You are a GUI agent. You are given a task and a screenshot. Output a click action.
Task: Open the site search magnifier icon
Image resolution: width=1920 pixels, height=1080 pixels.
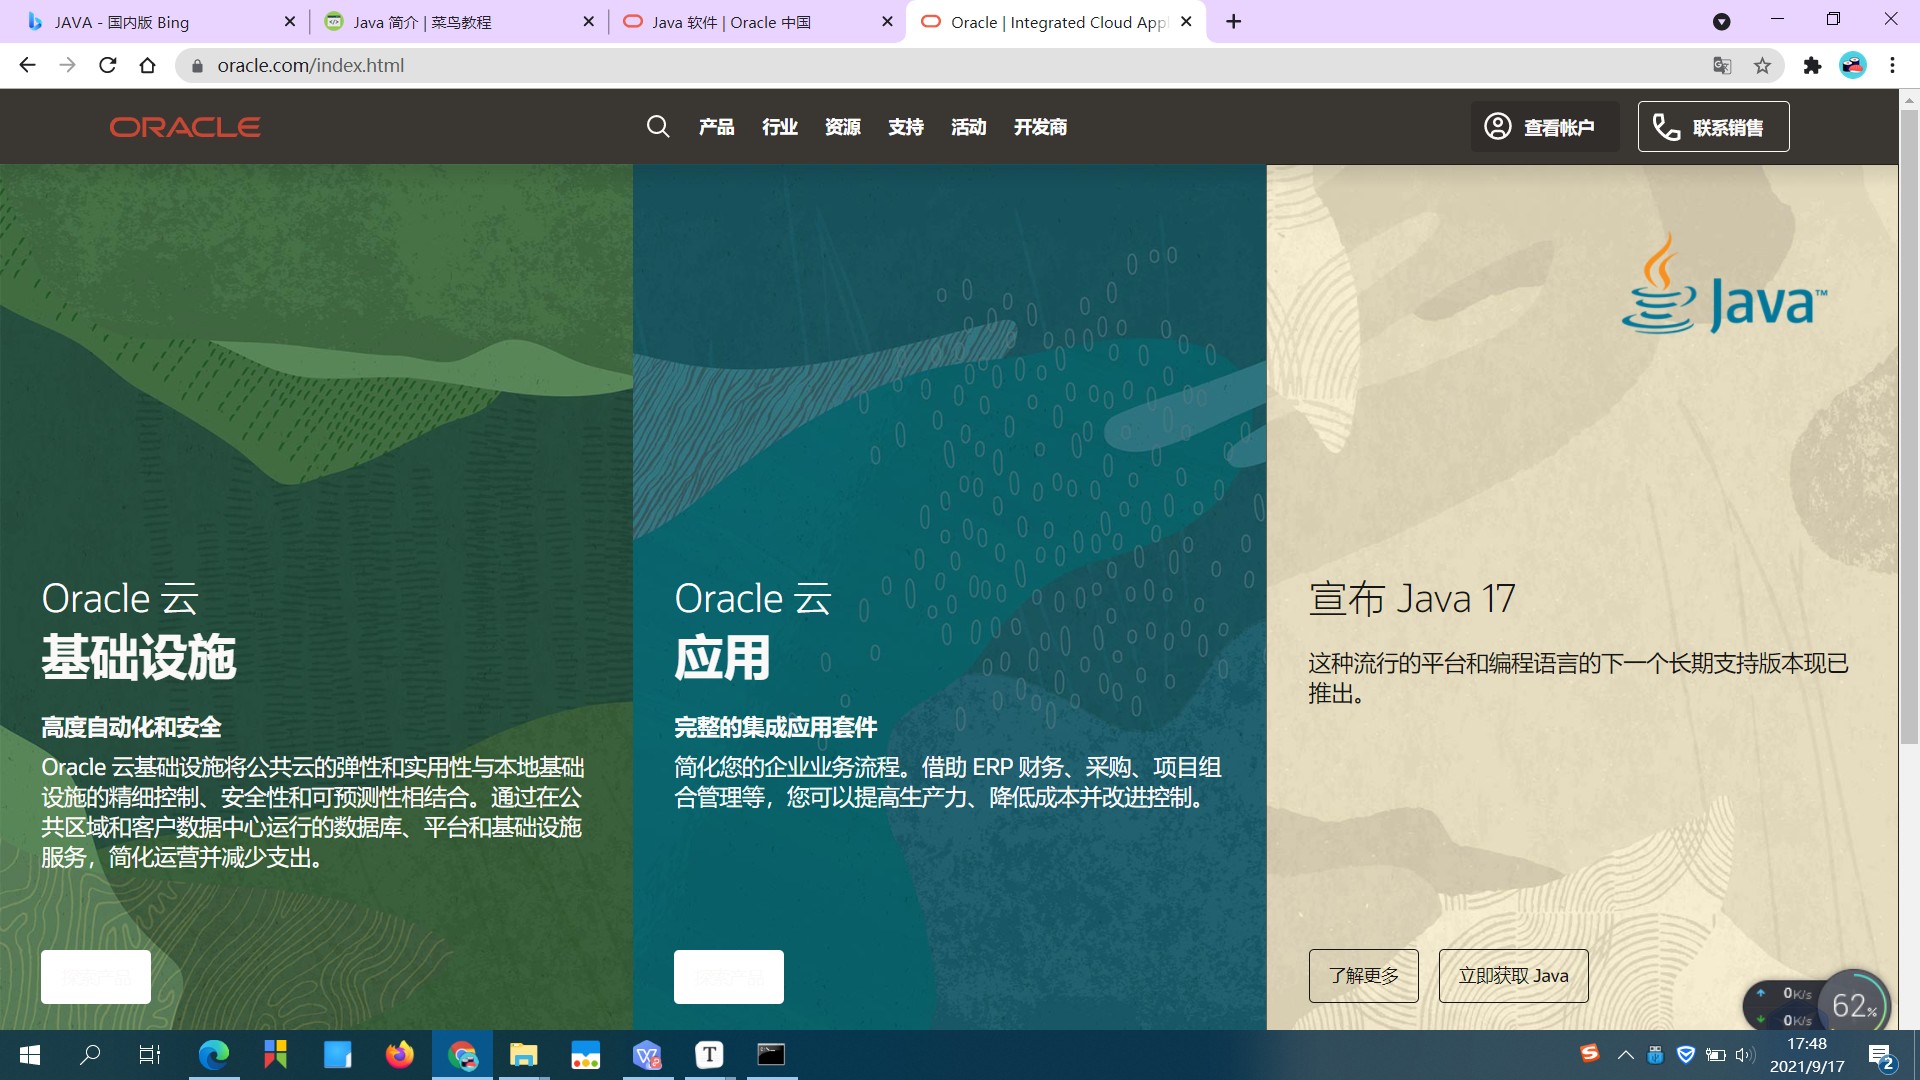[658, 127]
